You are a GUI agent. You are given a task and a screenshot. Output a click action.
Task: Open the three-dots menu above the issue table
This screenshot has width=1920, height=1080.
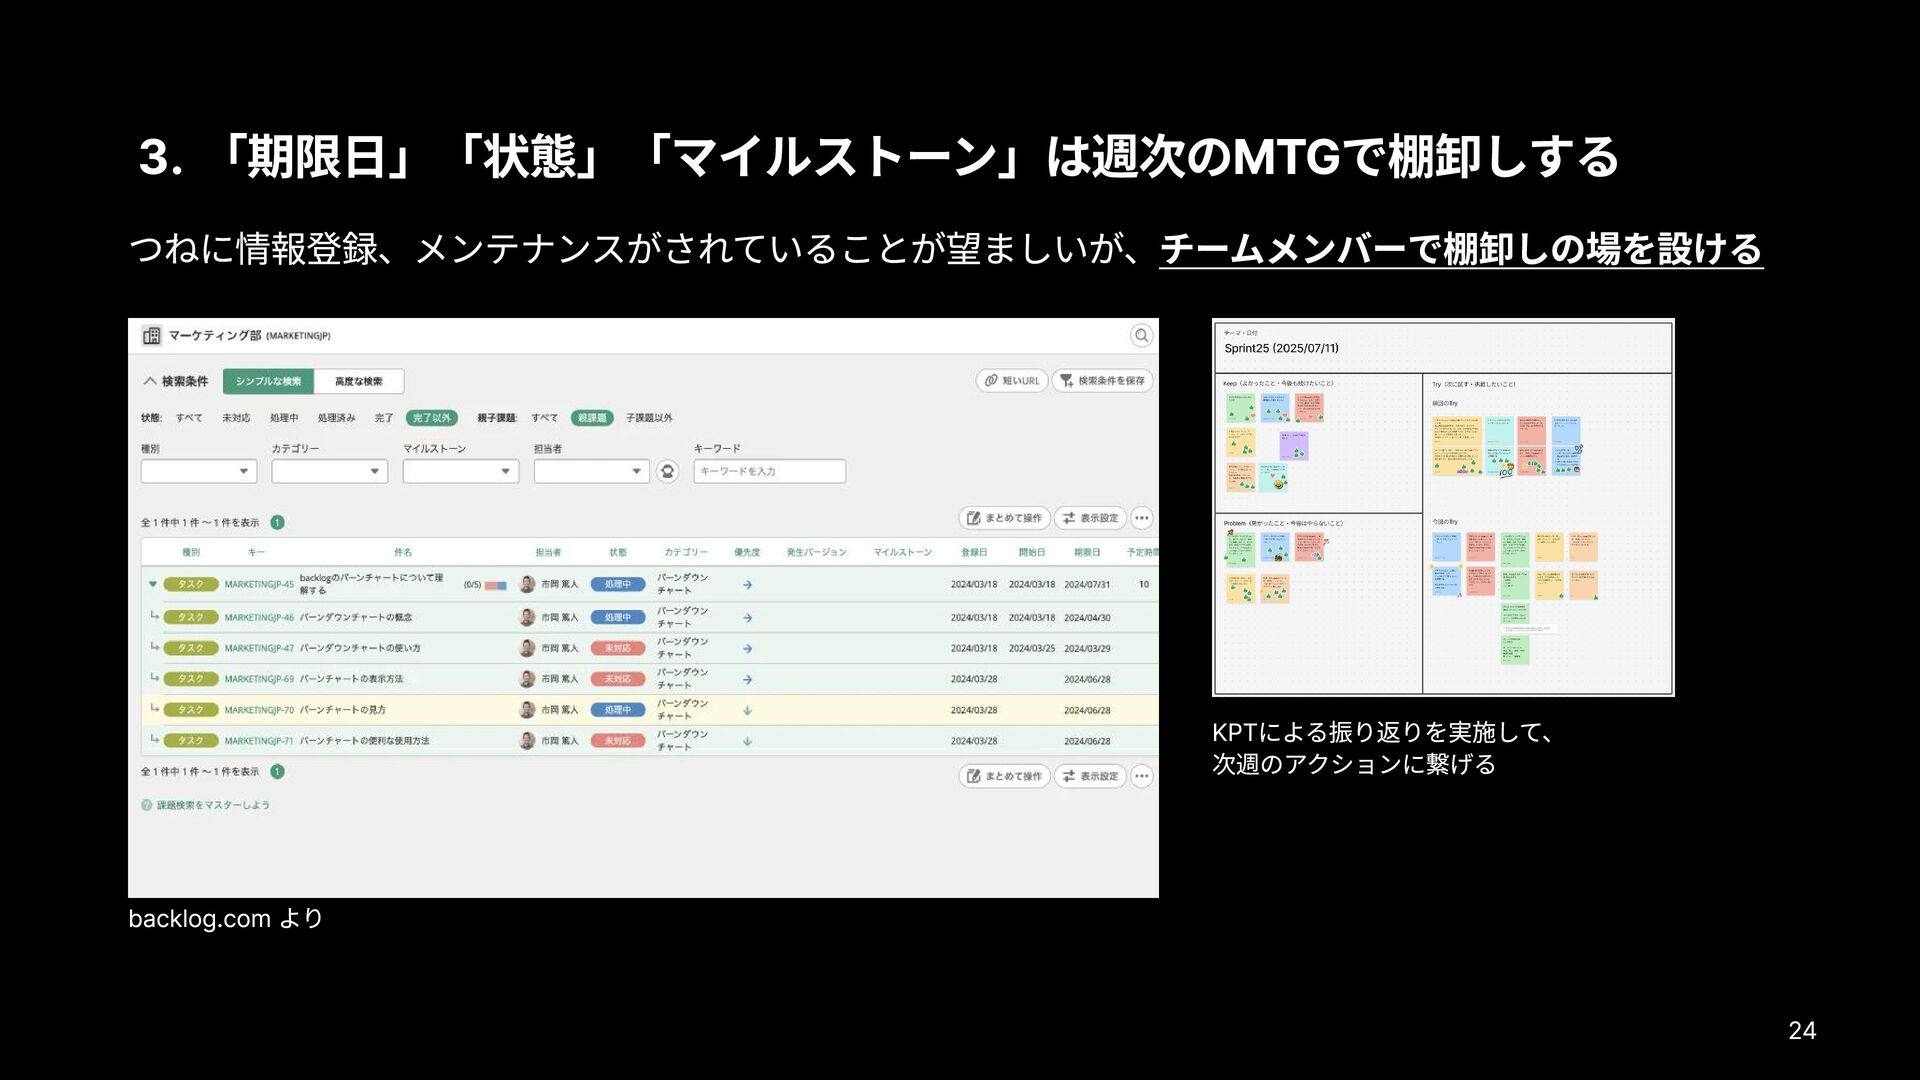tap(1141, 518)
